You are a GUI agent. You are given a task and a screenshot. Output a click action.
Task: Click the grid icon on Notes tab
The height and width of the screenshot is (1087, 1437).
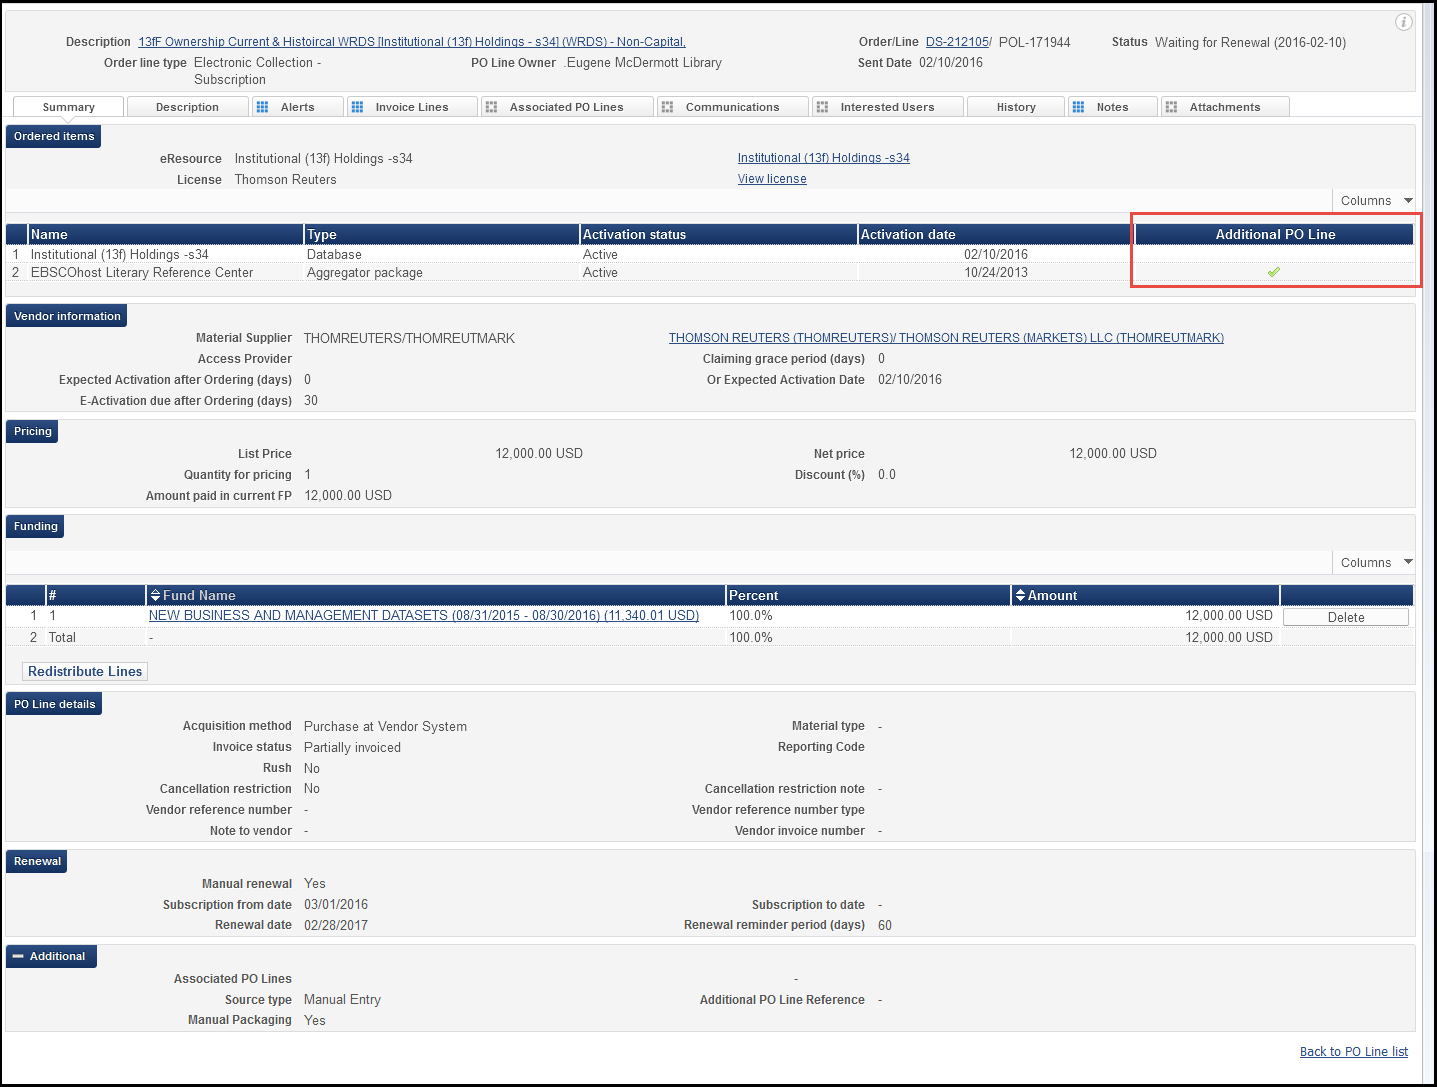point(1078,107)
